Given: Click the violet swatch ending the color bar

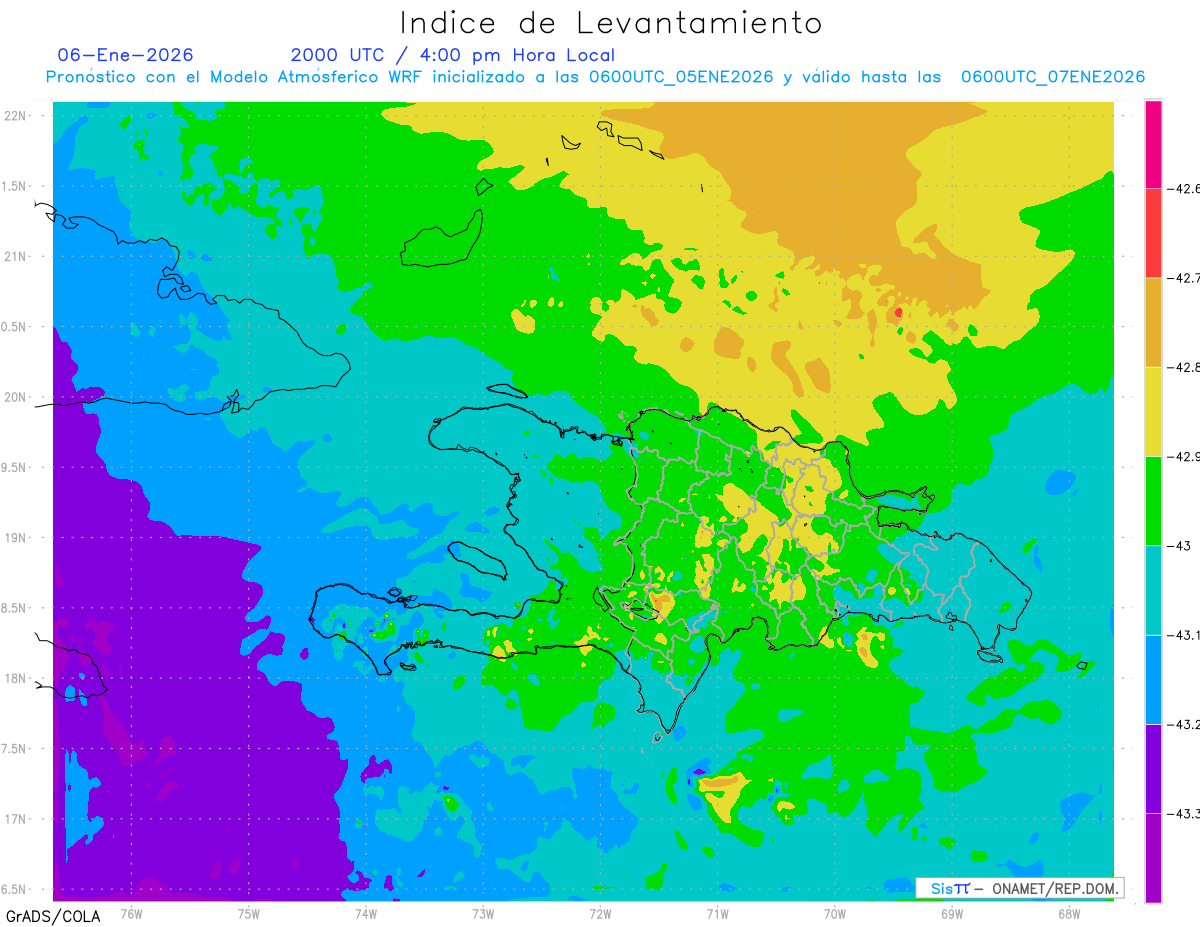Looking at the screenshot, I should [x=1153, y=857].
